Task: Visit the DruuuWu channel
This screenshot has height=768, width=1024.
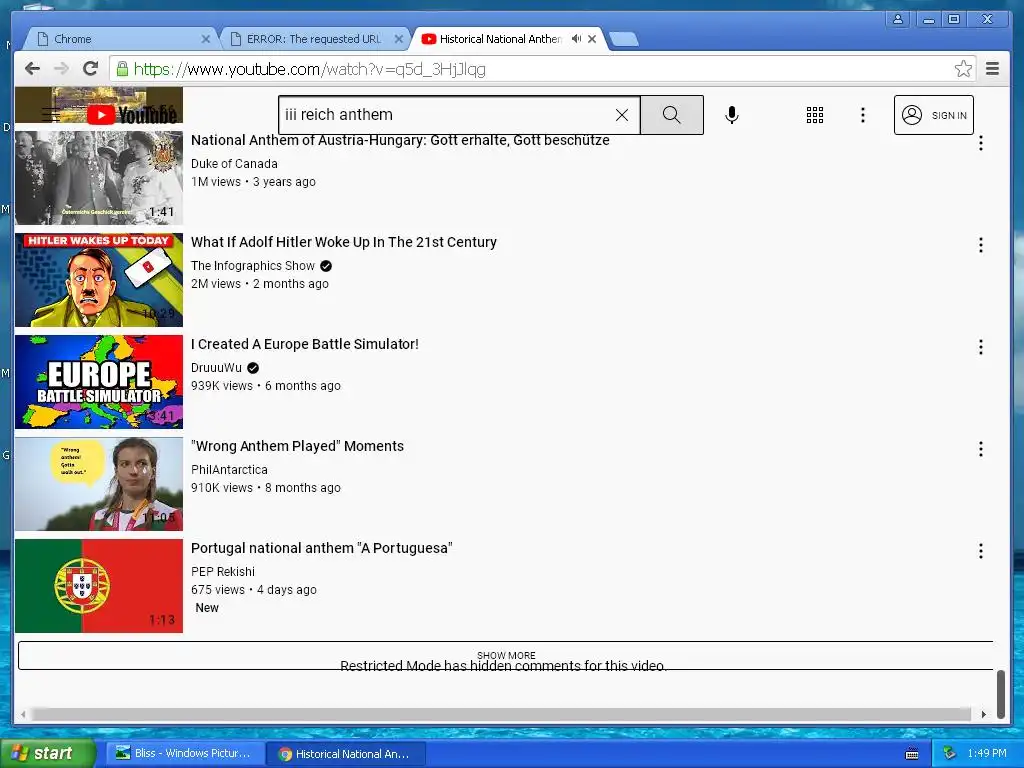Action: point(216,368)
